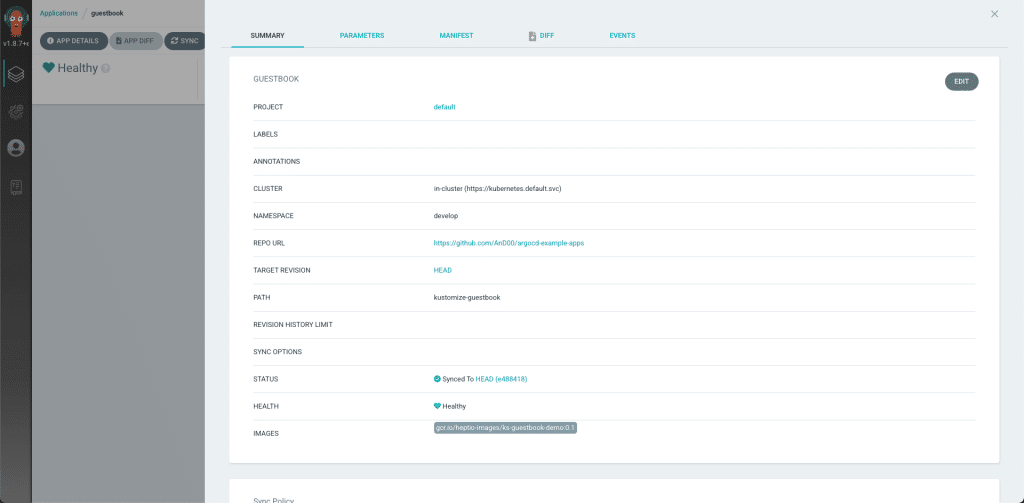This screenshot has height=503, width=1024.
Task: Close the application details panel
Action: 995,14
